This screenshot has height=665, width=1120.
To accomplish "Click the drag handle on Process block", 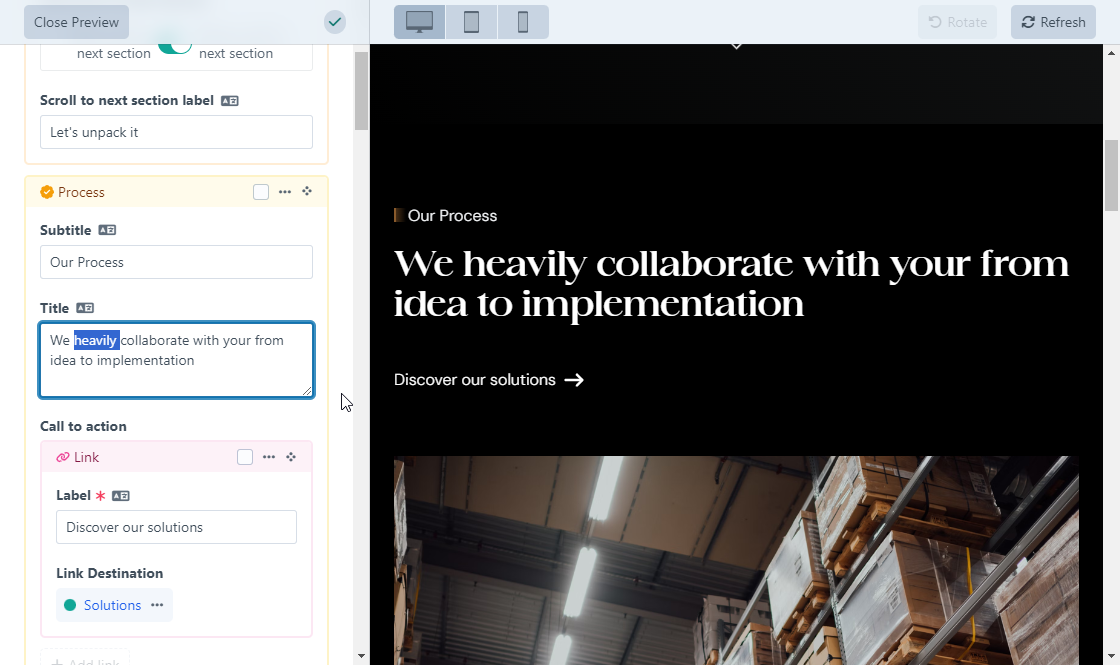I will coord(307,192).
